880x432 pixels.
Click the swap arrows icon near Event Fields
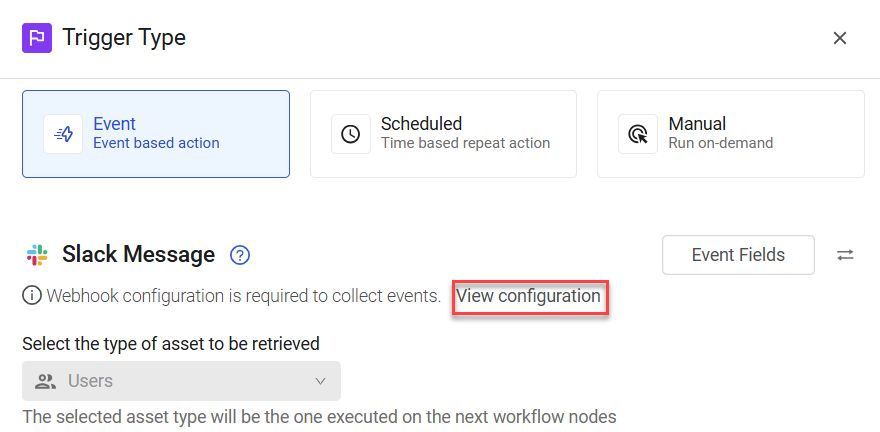845,255
